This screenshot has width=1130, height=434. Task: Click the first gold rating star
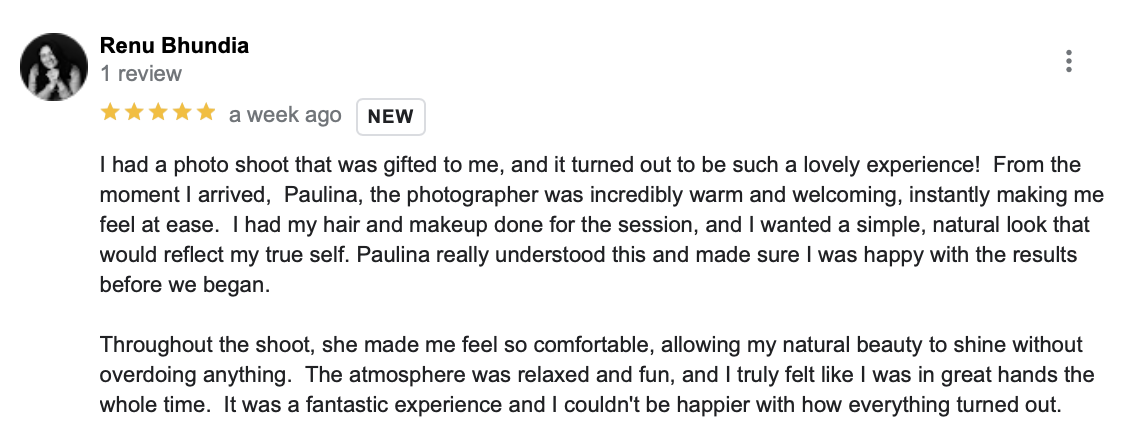tap(110, 114)
